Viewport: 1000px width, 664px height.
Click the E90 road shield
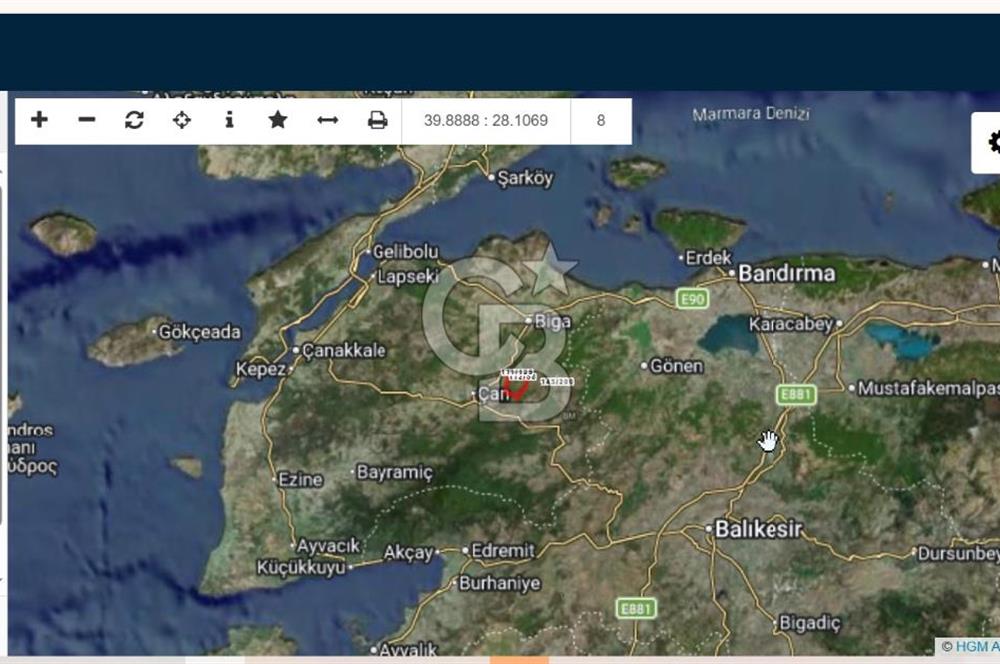pyautogui.click(x=692, y=299)
